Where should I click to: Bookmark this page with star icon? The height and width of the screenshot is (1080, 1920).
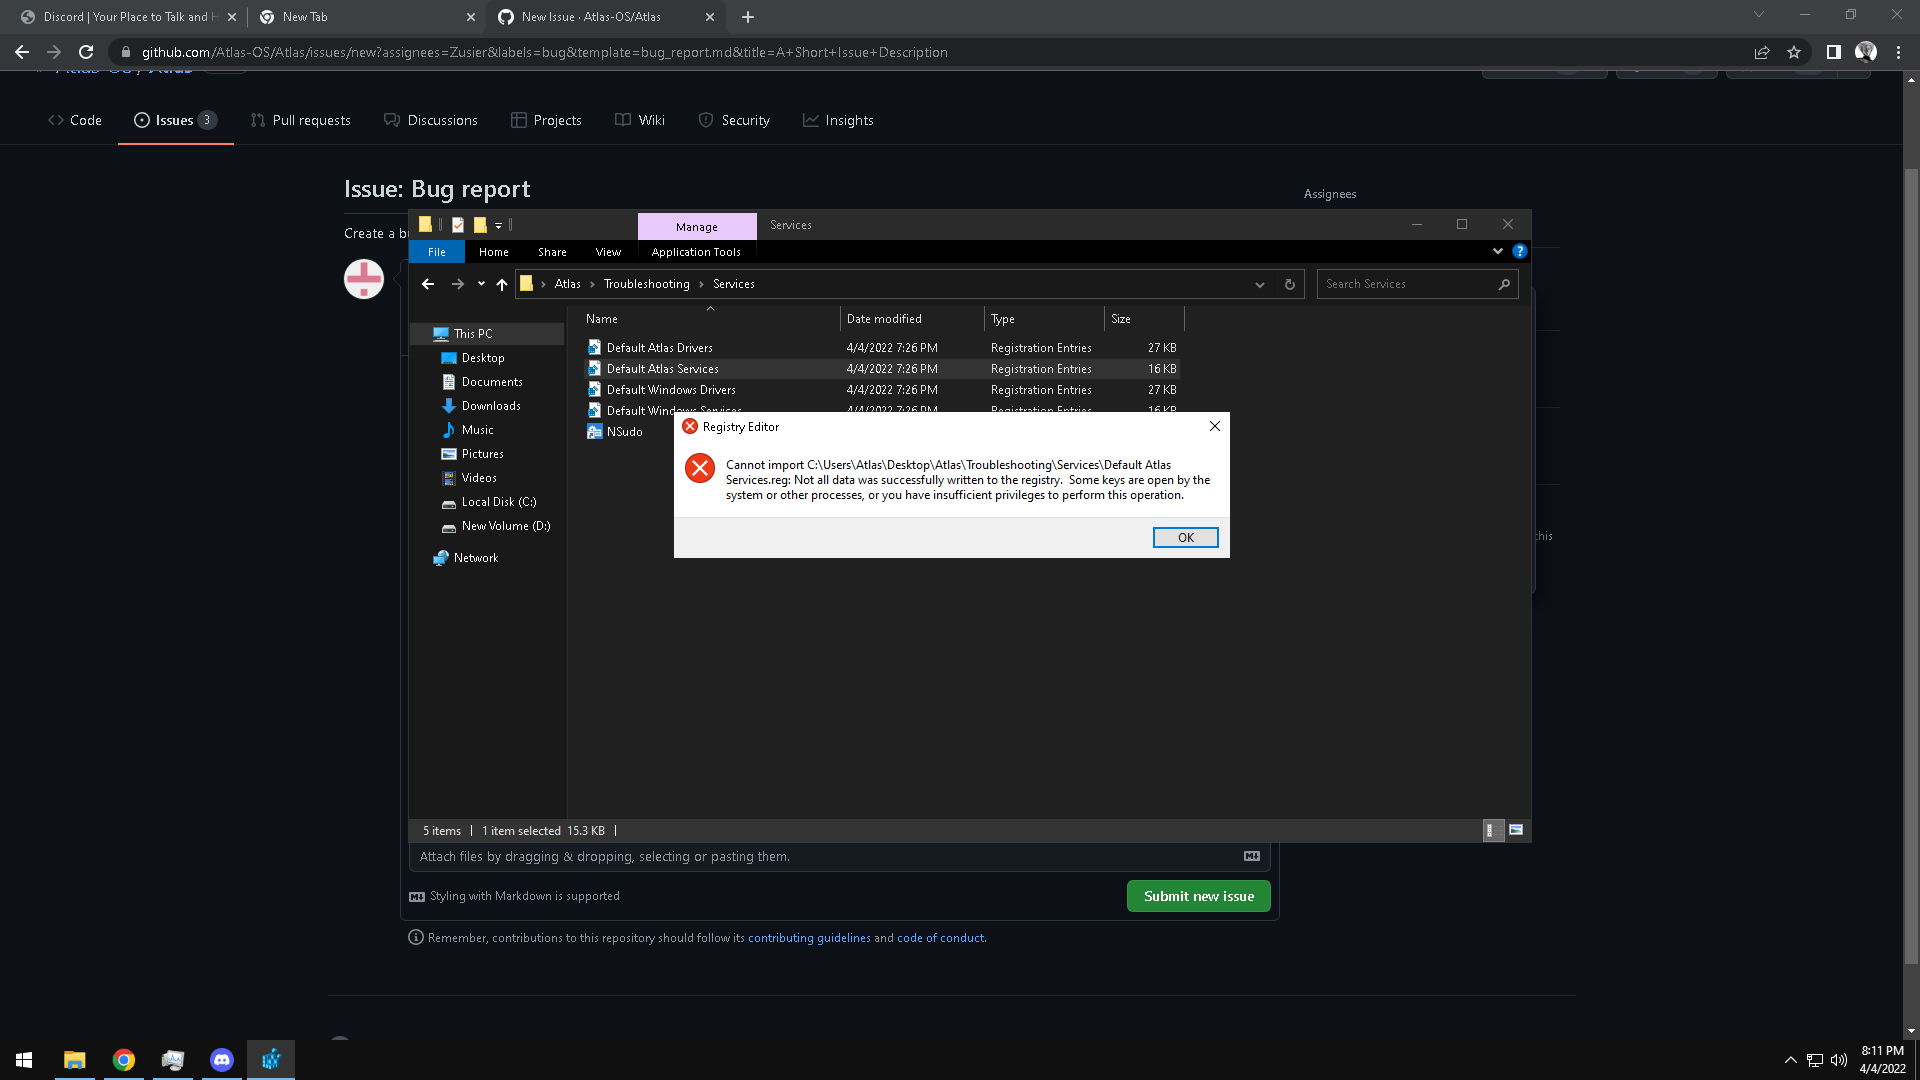click(x=1794, y=52)
